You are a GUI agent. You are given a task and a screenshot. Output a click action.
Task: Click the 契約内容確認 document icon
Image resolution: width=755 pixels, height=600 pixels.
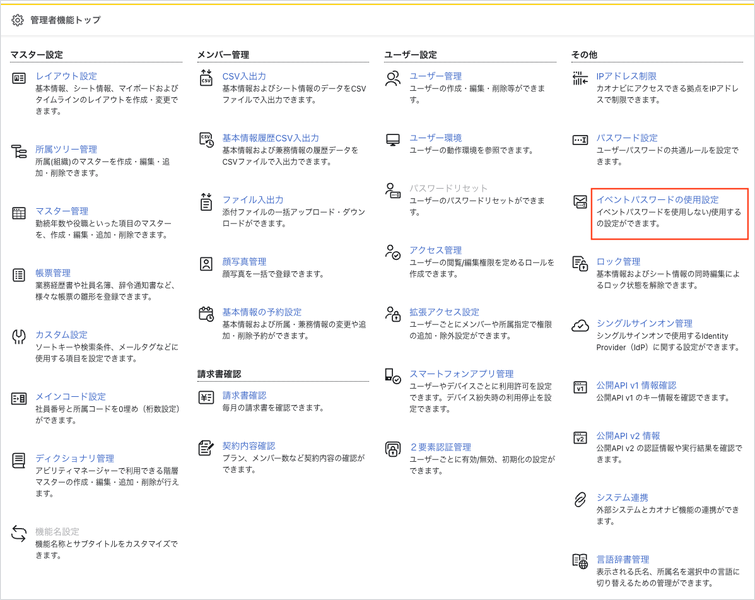point(206,448)
